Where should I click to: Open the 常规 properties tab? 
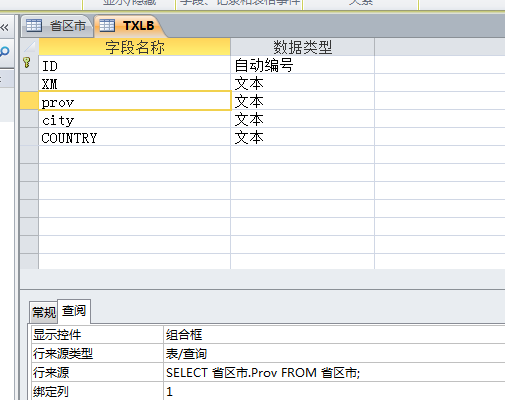point(44,312)
